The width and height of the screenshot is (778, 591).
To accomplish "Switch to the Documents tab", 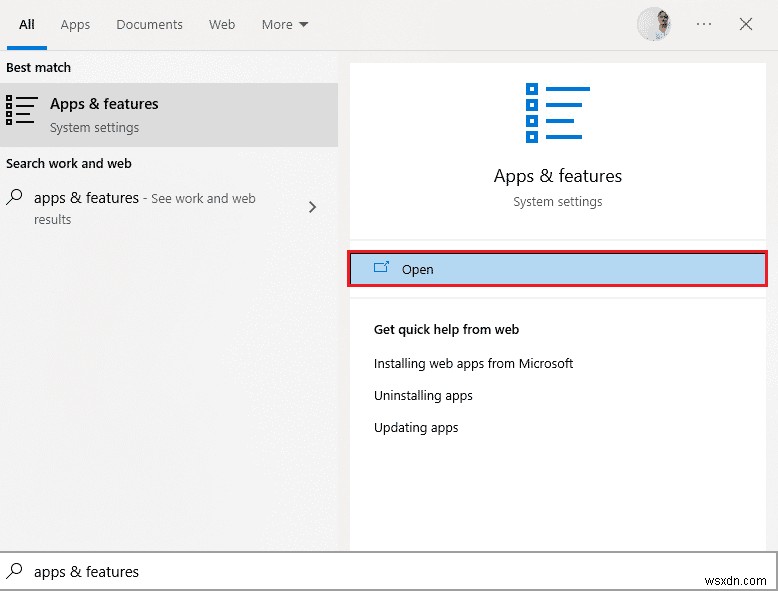I will (149, 24).
